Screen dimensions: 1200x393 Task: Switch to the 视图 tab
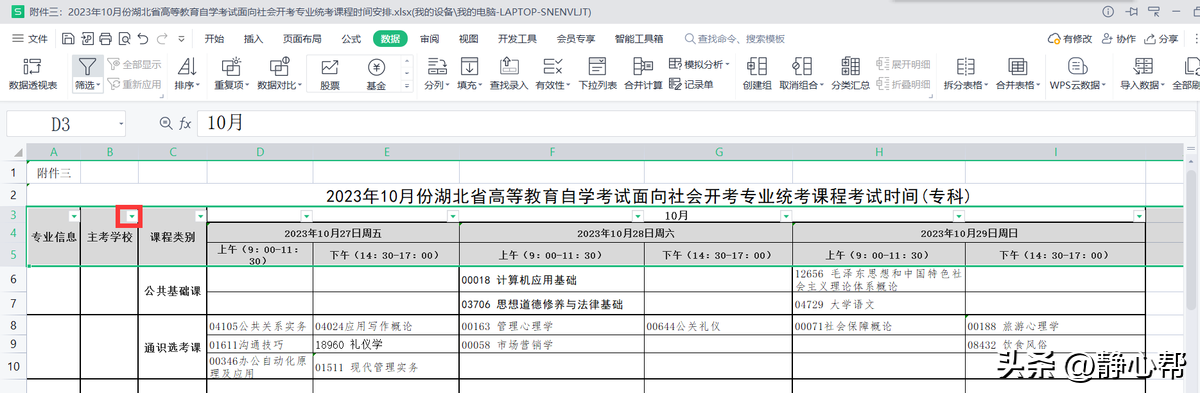click(468, 39)
